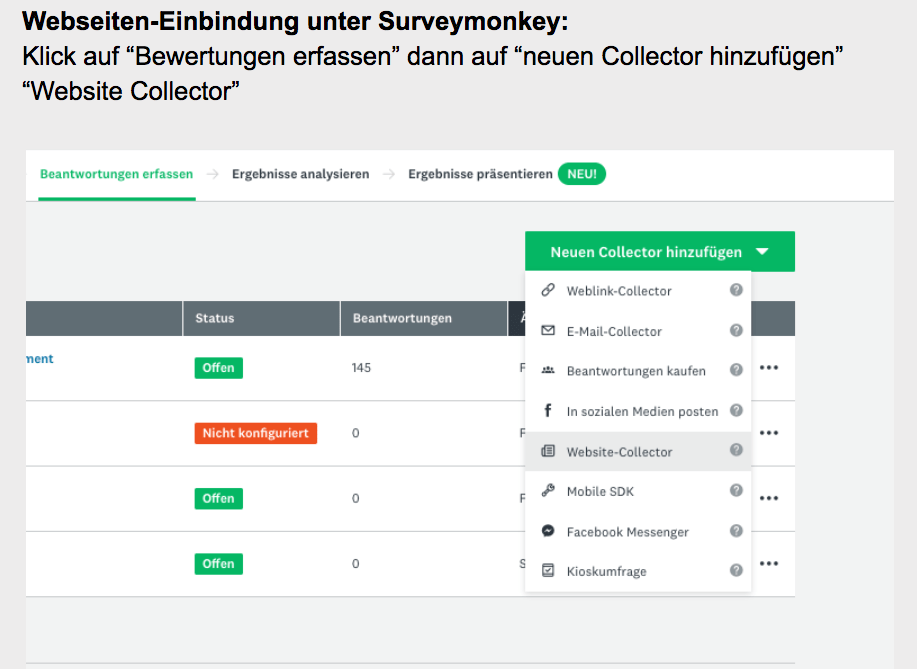
Task: Sort by Beantwortungen column header
Action: pyautogui.click(x=402, y=319)
